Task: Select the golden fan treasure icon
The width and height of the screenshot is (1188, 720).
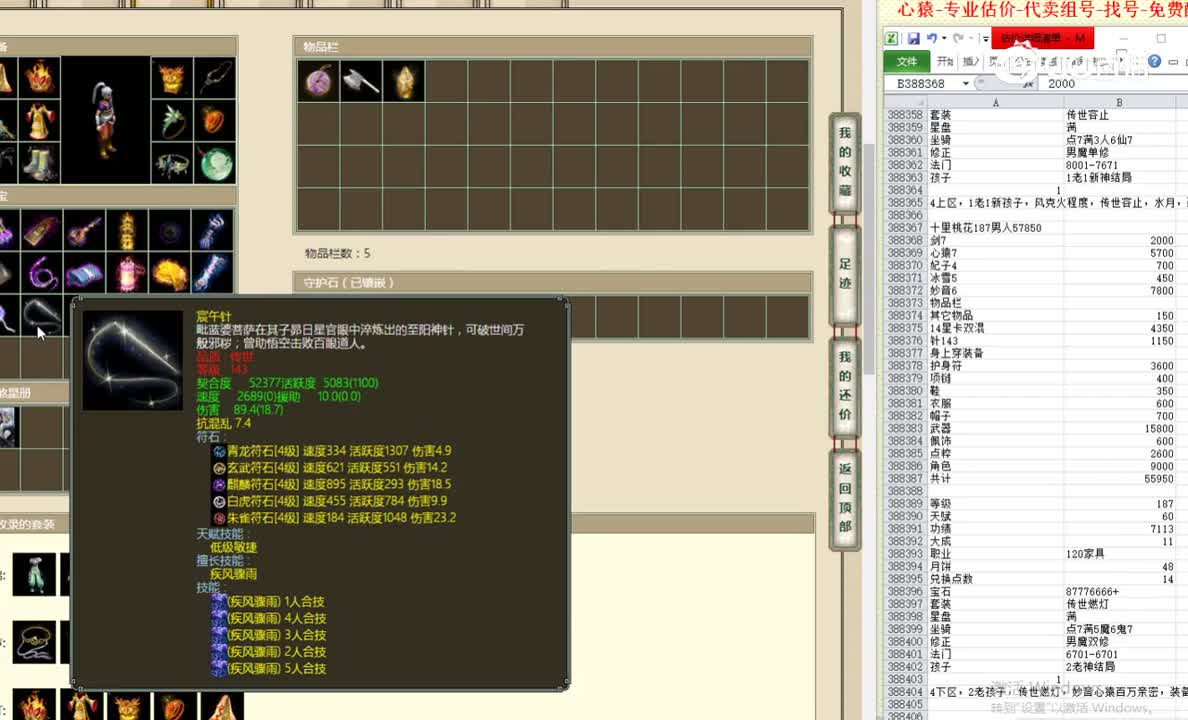Action: [x=169, y=273]
